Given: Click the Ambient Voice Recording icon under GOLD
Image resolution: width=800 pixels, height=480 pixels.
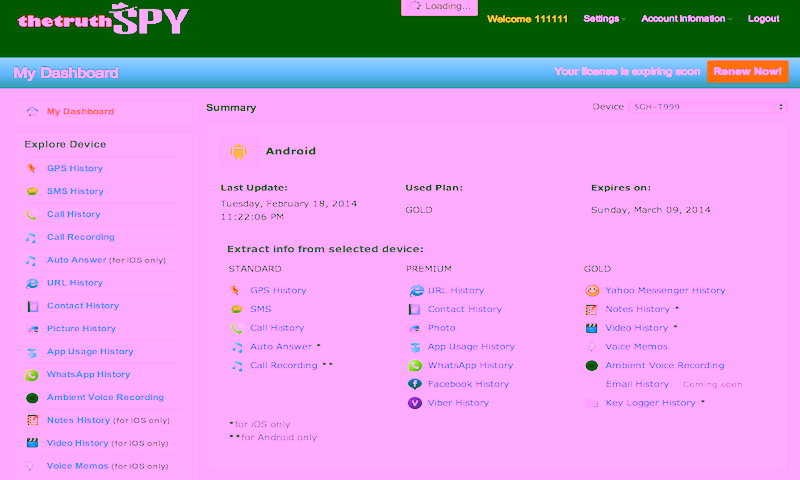Looking at the screenshot, I should [591, 366].
